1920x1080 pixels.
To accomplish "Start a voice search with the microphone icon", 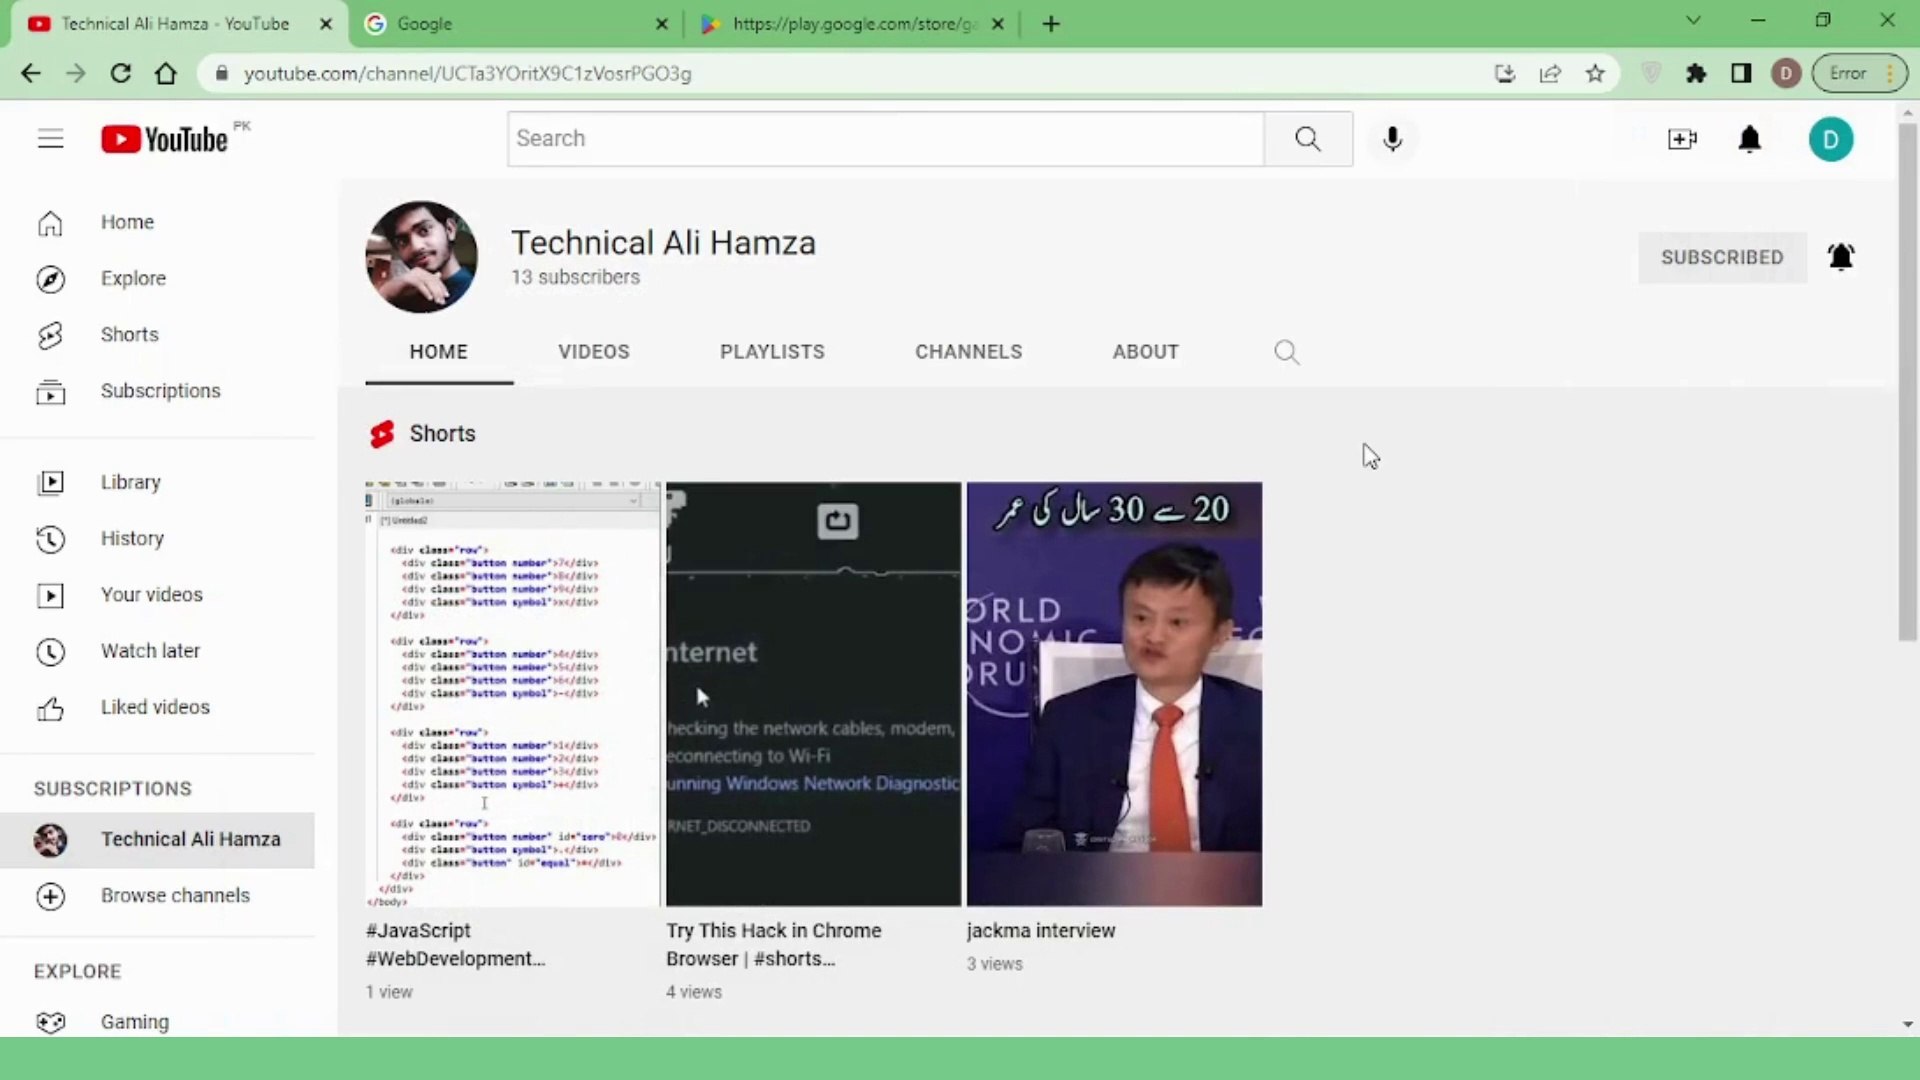I will (1392, 139).
